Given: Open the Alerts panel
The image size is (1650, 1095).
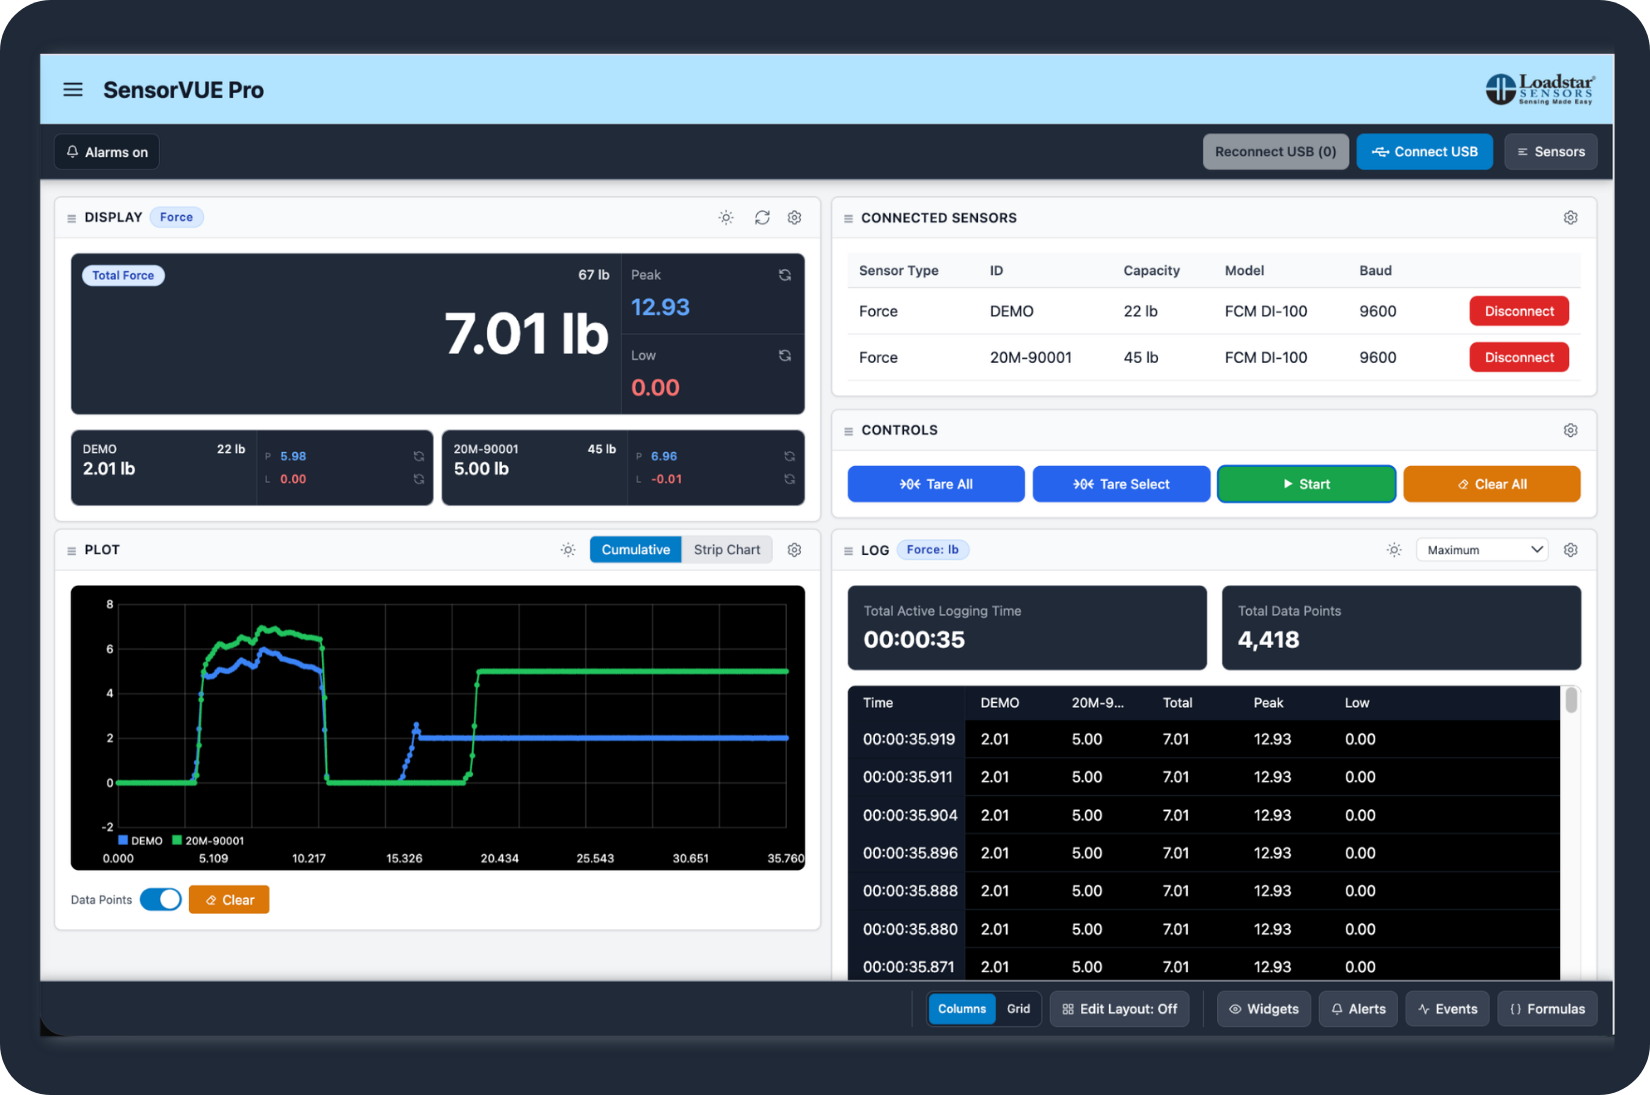Looking at the screenshot, I should click(x=1358, y=1009).
